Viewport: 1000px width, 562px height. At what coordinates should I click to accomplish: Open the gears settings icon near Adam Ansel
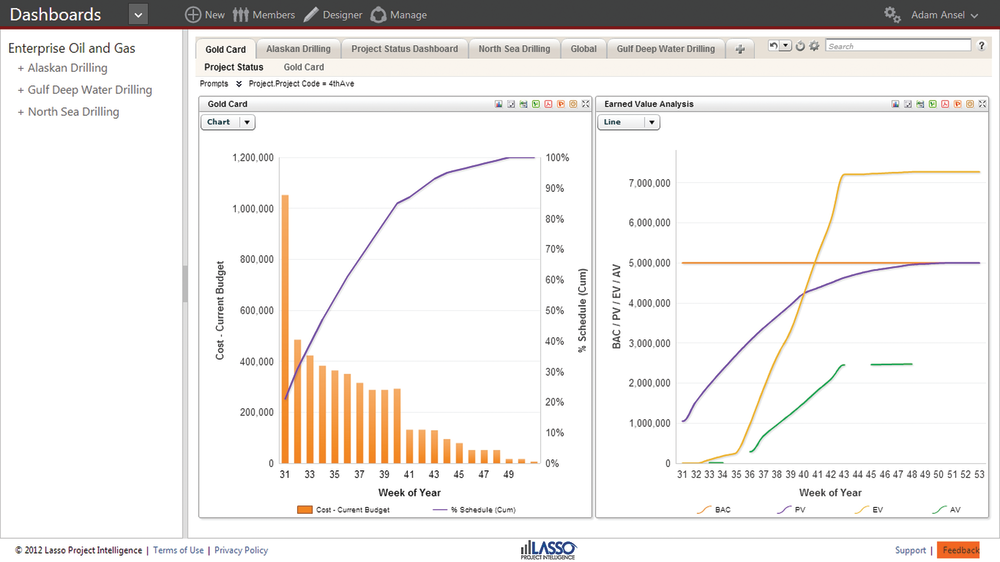point(892,15)
